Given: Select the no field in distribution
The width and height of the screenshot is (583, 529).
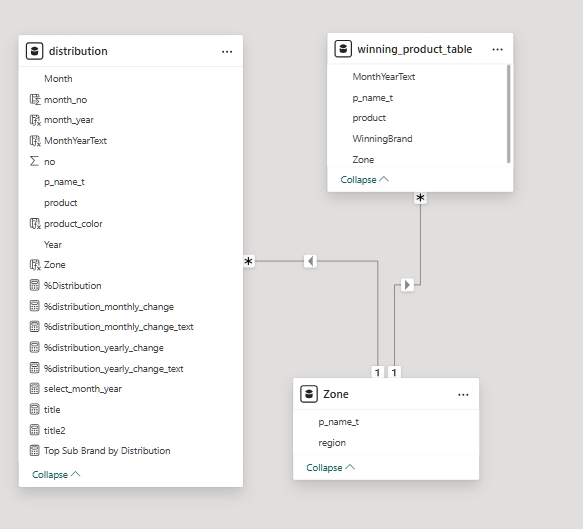Looking at the screenshot, I should click(x=49, y=162).
